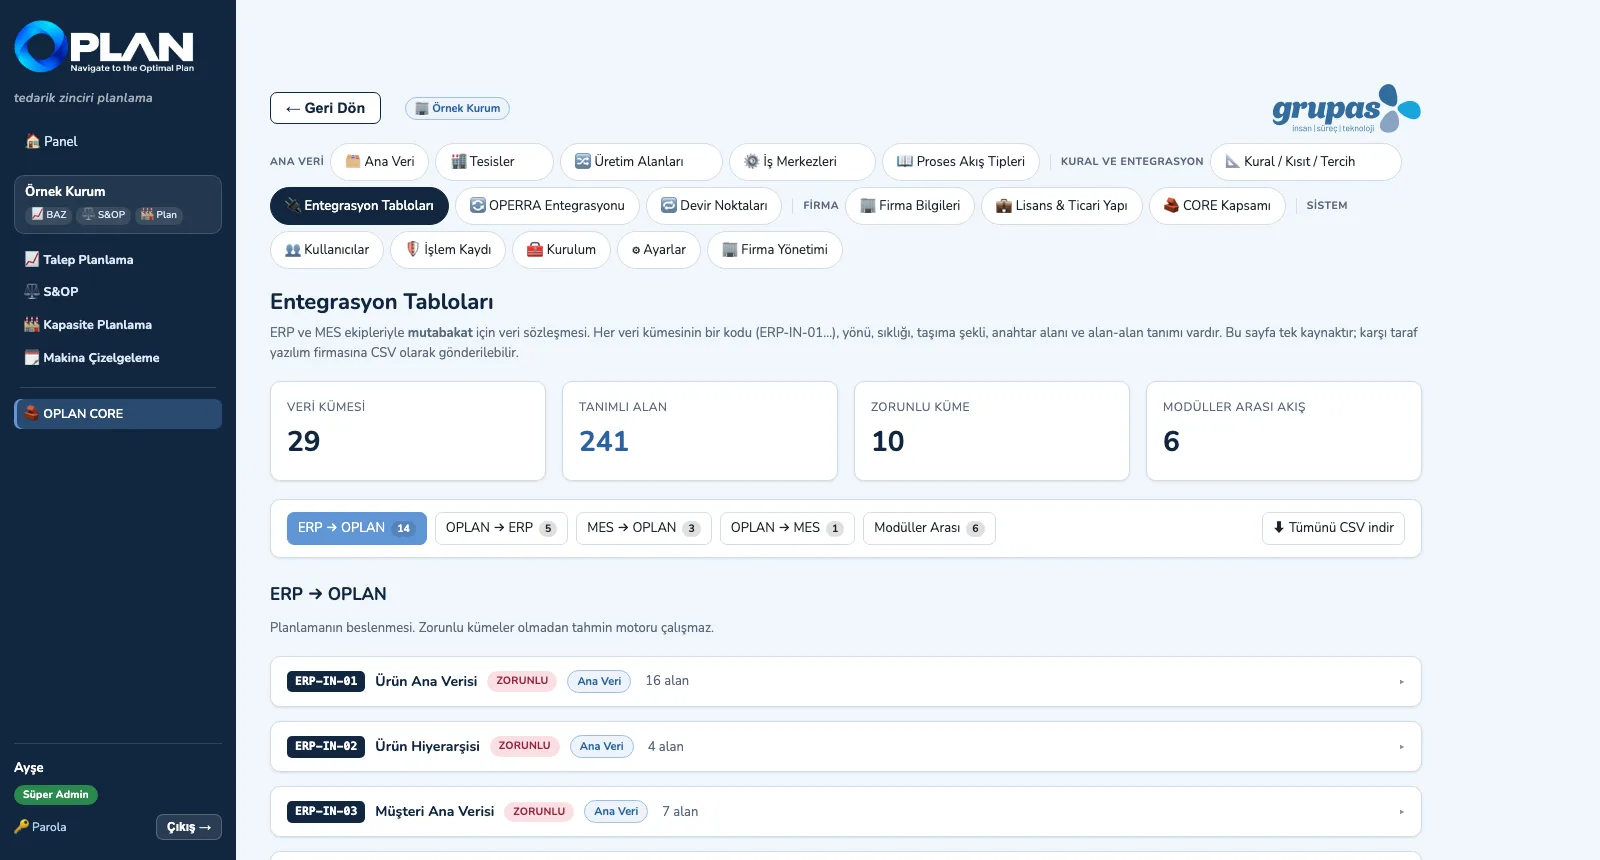Download all with Tümünü CSV indir
This screenshot has height=860, width=1600.
(1333, 528)
